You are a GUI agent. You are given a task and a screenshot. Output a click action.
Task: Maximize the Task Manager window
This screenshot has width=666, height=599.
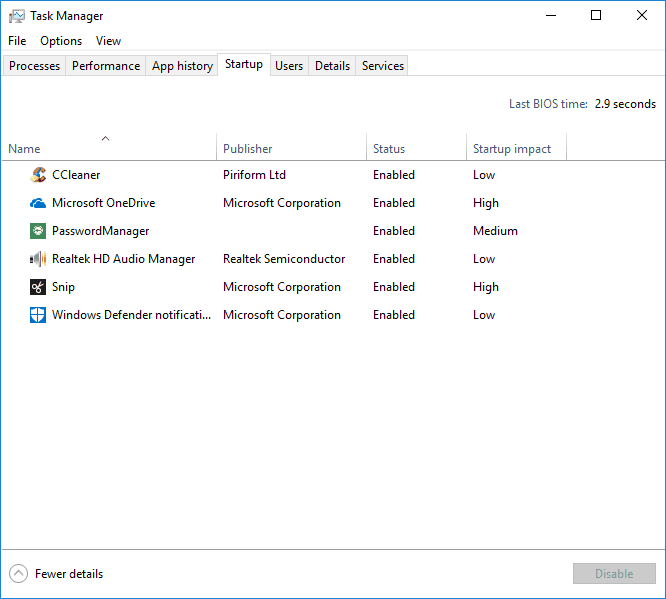[596, 16]
